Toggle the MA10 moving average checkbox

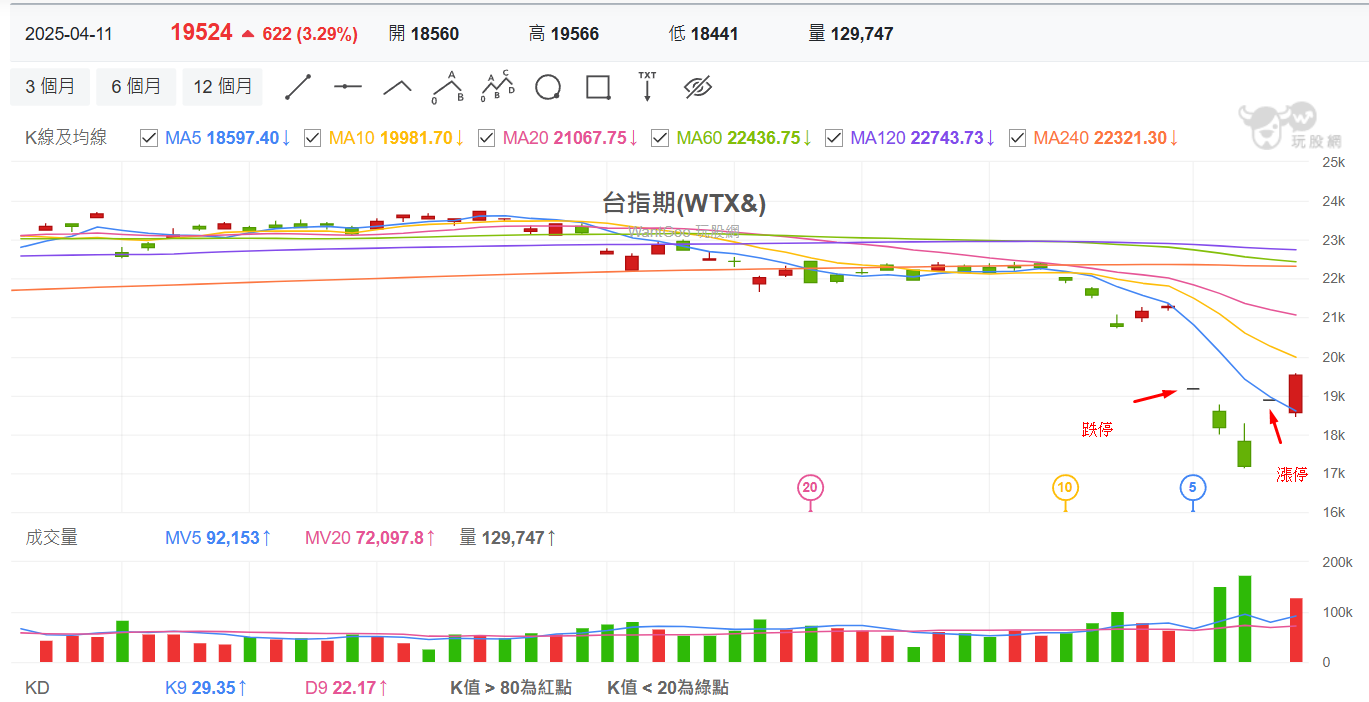click(312, 138)
